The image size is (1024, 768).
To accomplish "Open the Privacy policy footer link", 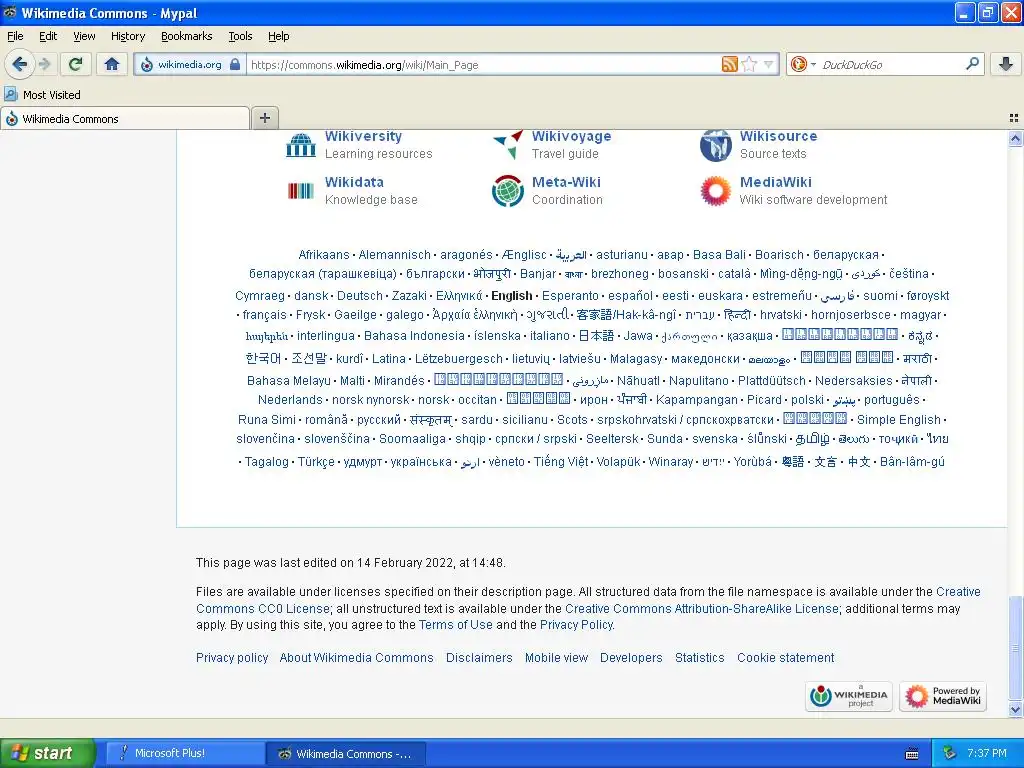I will tap(232, 658).
